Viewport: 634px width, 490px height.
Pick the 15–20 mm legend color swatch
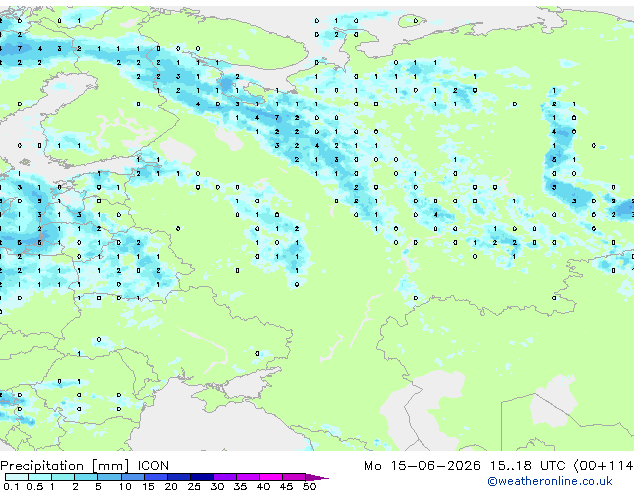pos(155,477)
